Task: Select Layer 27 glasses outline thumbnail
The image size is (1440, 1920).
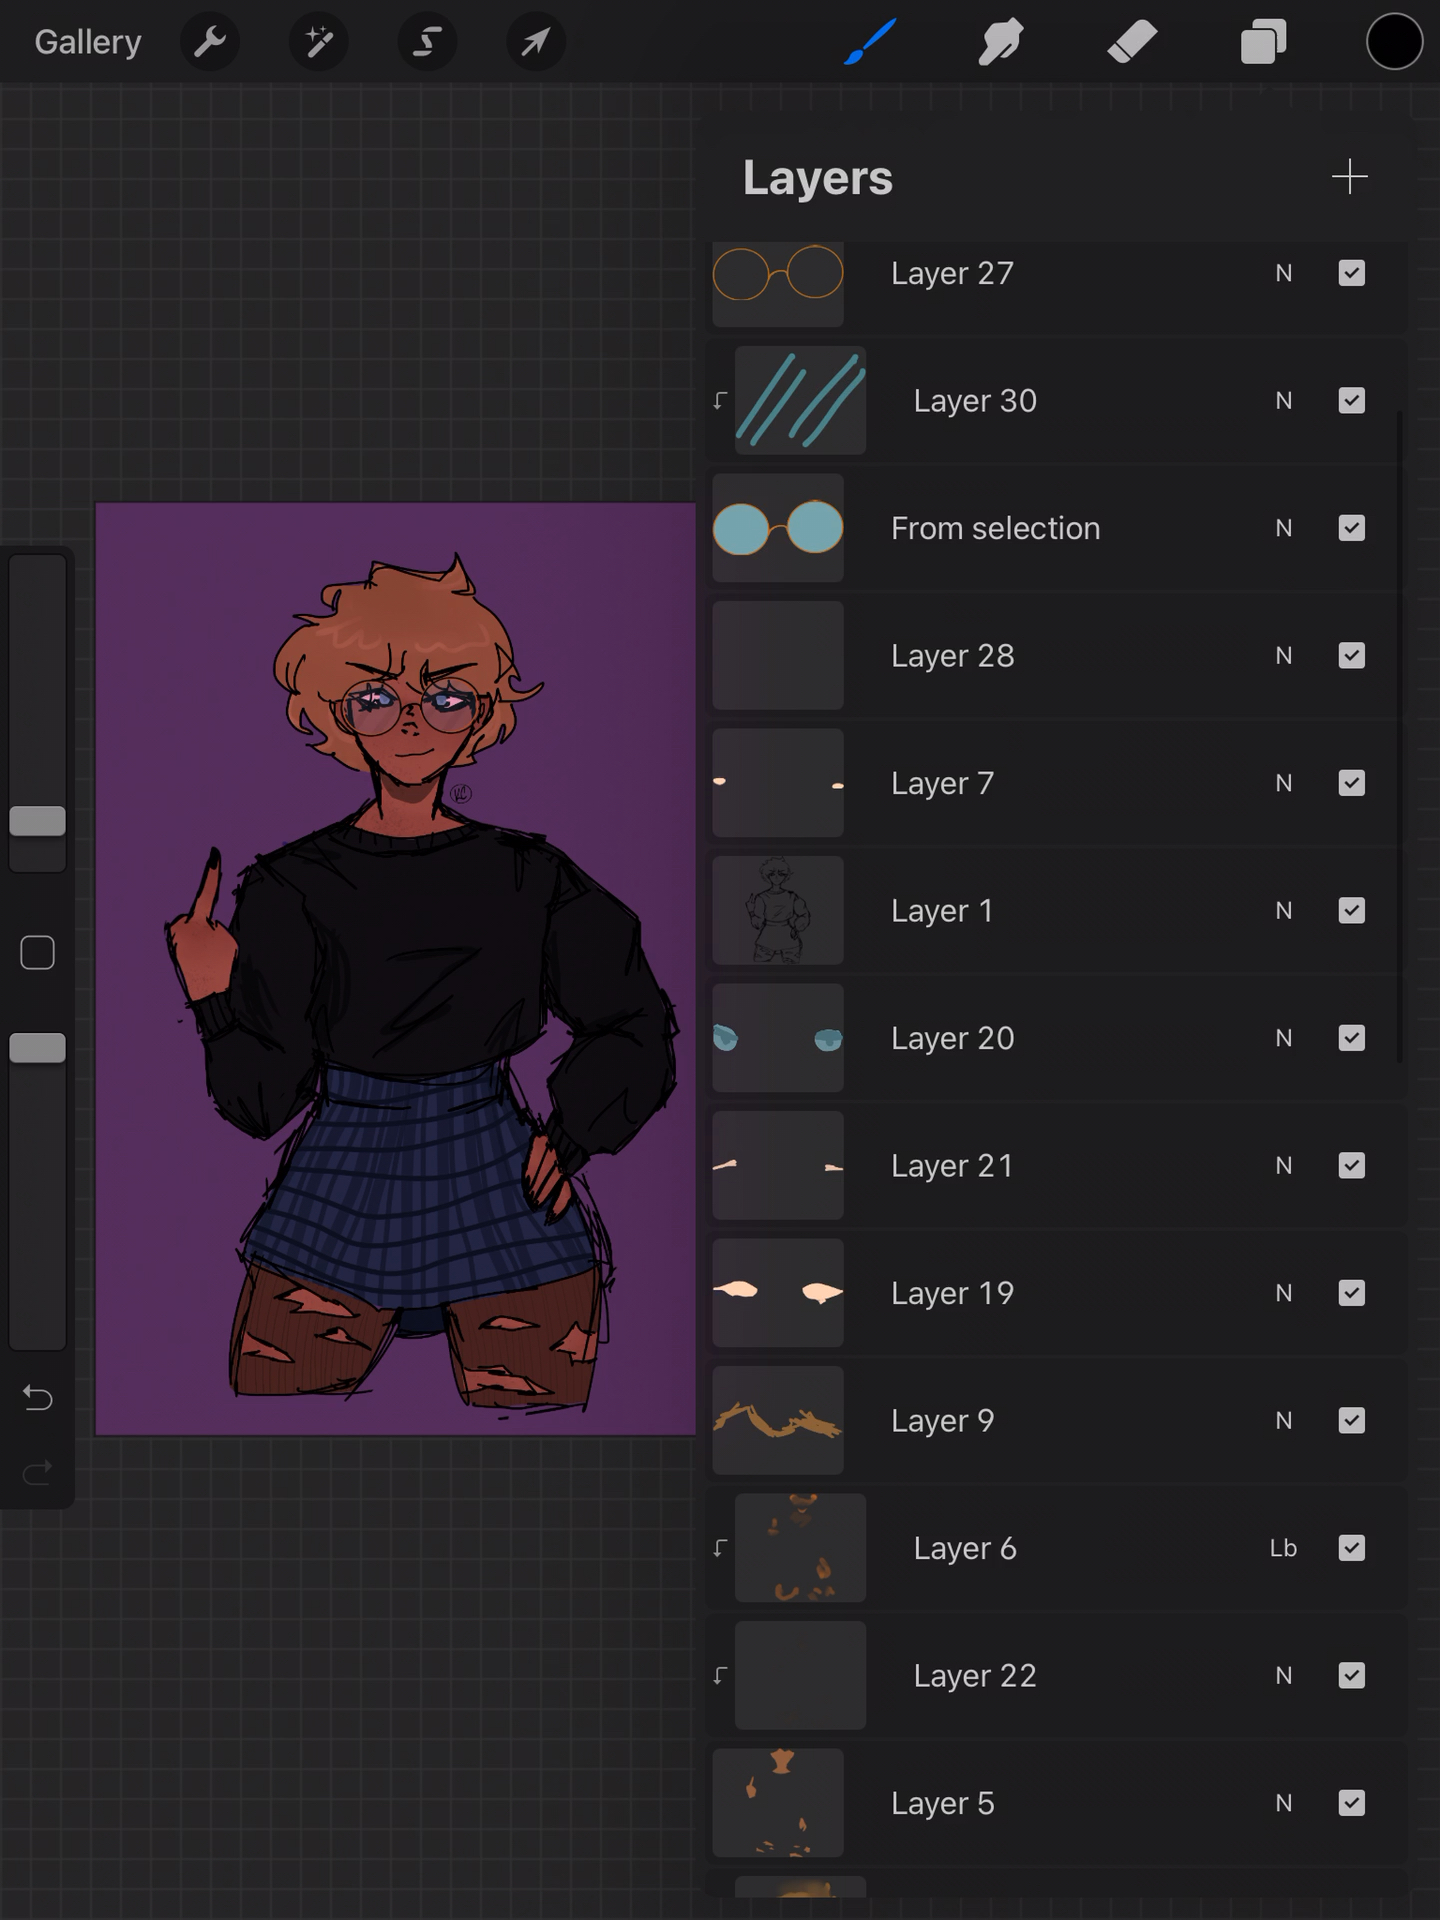Action: pyautogui.click(x=778, y=282)
